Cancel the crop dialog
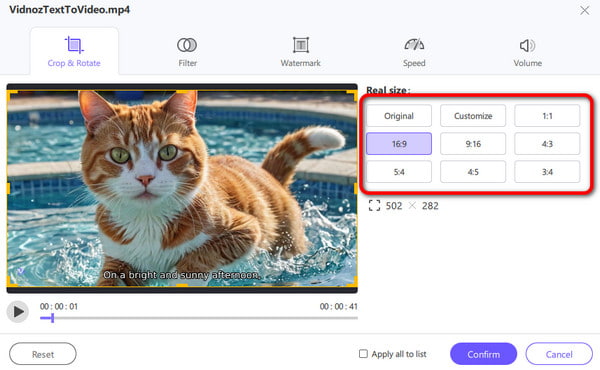 (x=559, y=354)
